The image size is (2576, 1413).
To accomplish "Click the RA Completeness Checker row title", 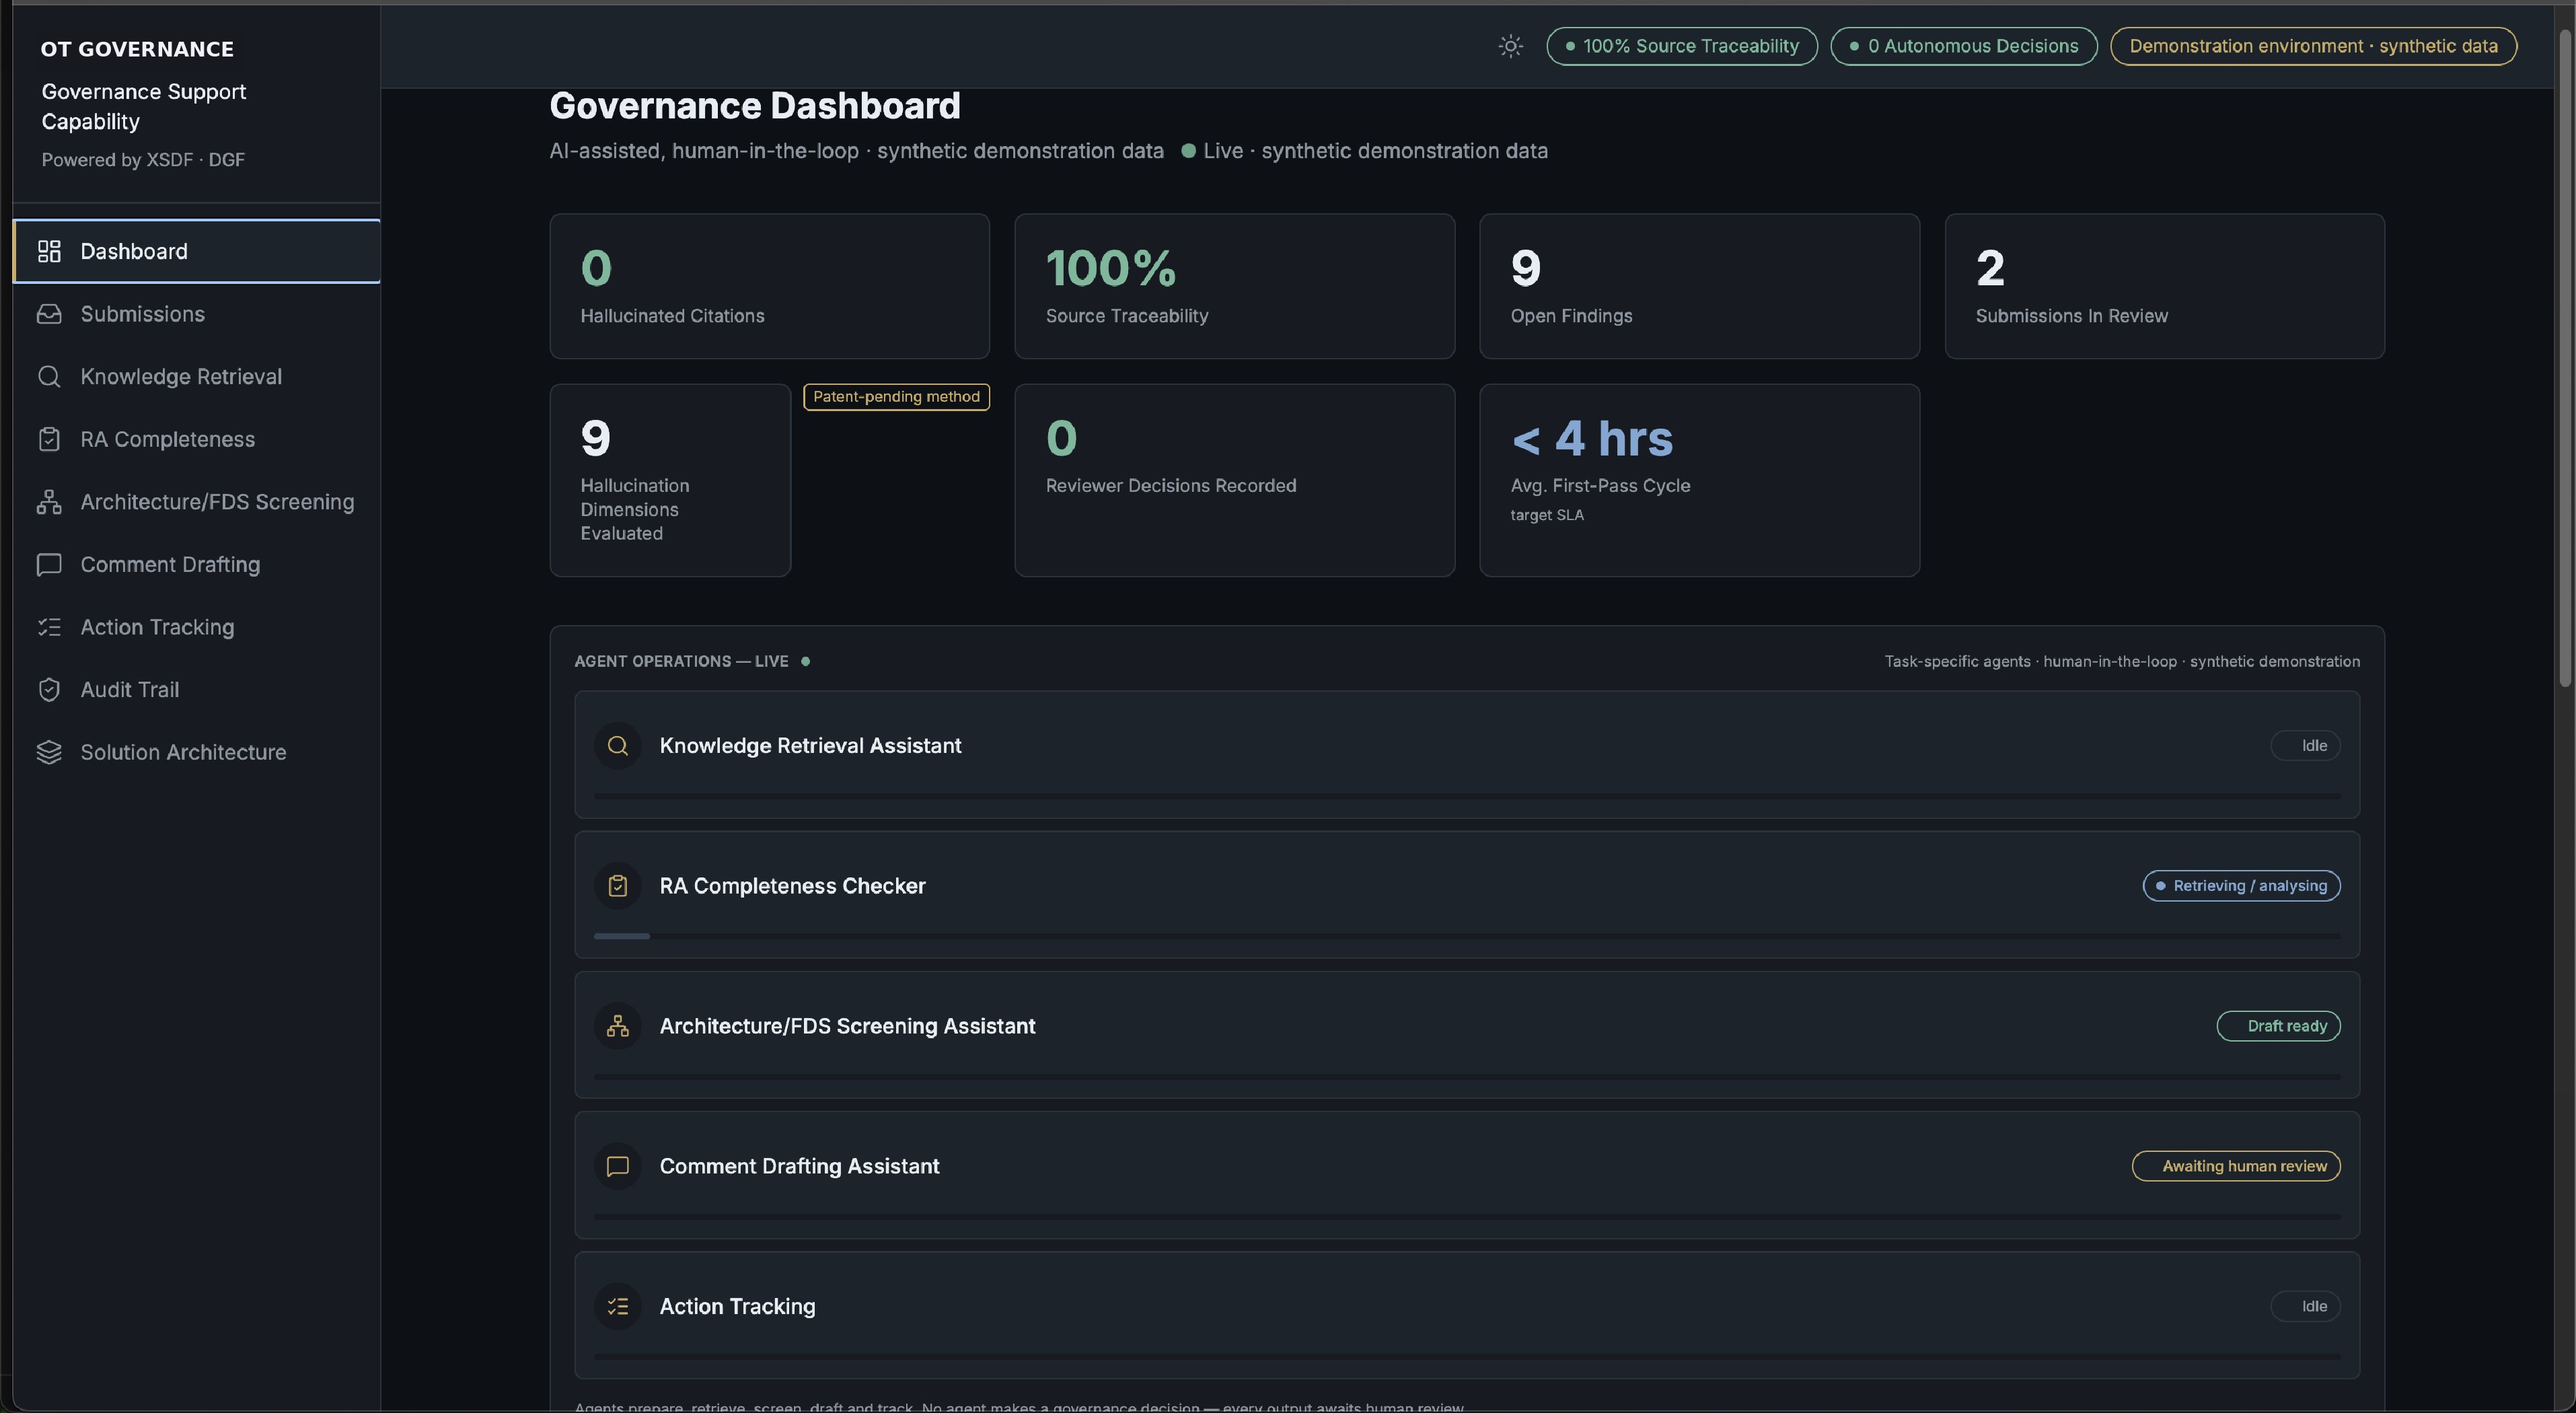I will [x=792, y=886].
